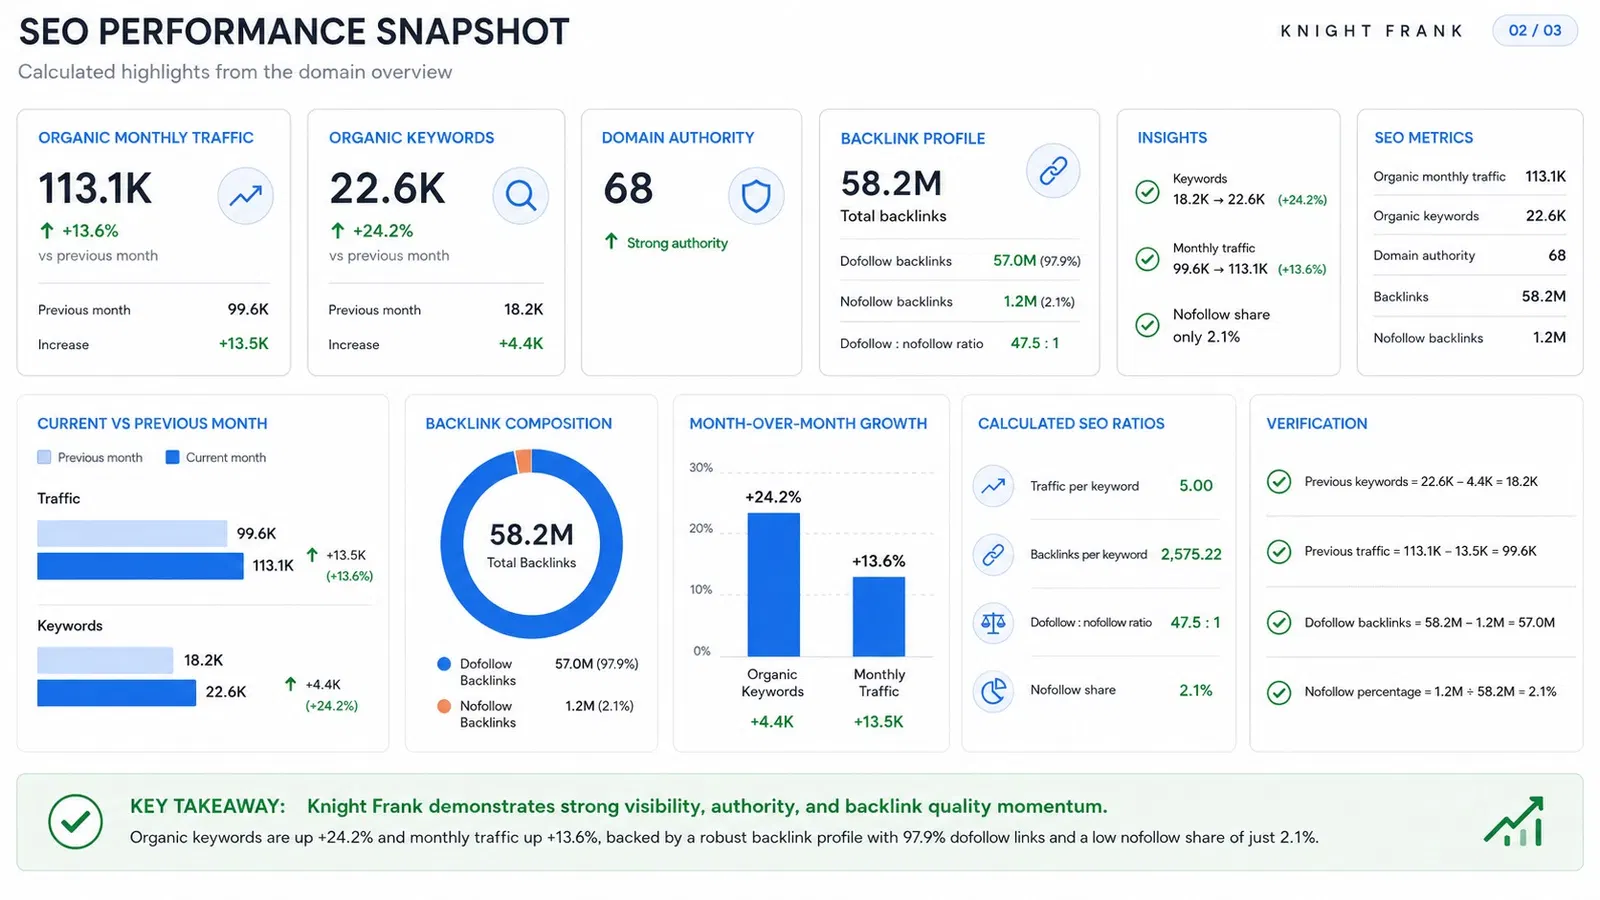The height and width of the screenshot is (900, 1600).
Task: Click the 02 / 03 page indicator
Action: pyautogui.click(x=1535, y=31)
